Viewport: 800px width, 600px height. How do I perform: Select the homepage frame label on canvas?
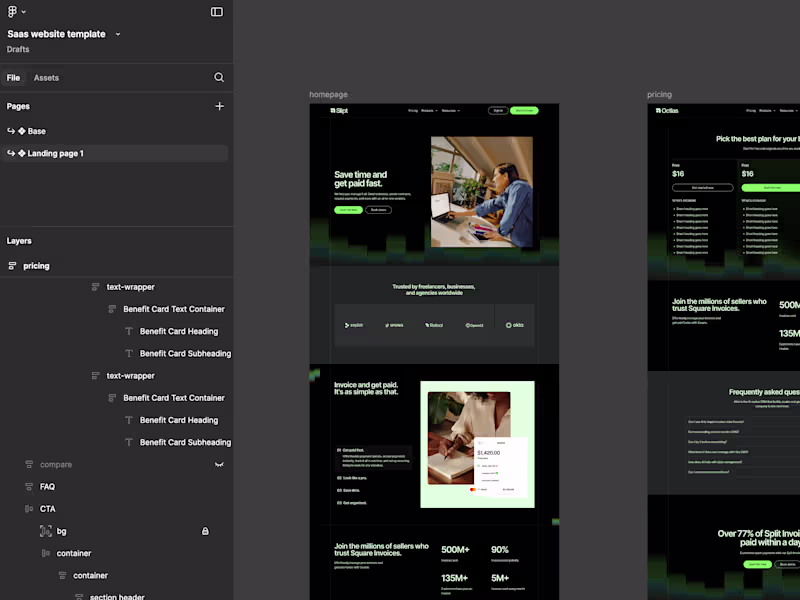[x=328, y=95]
